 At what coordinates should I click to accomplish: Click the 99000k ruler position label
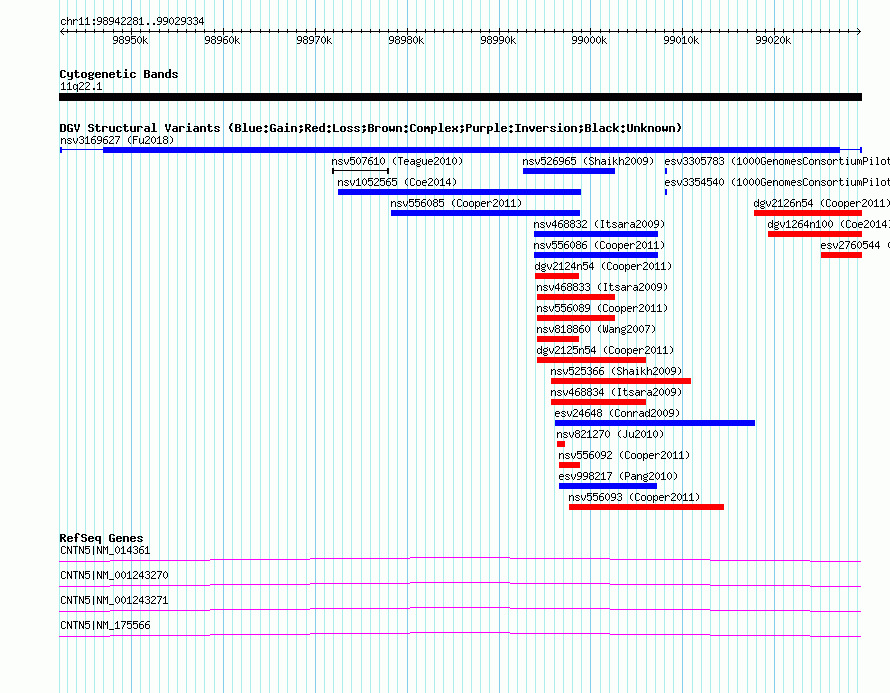[x=589, y=40]
